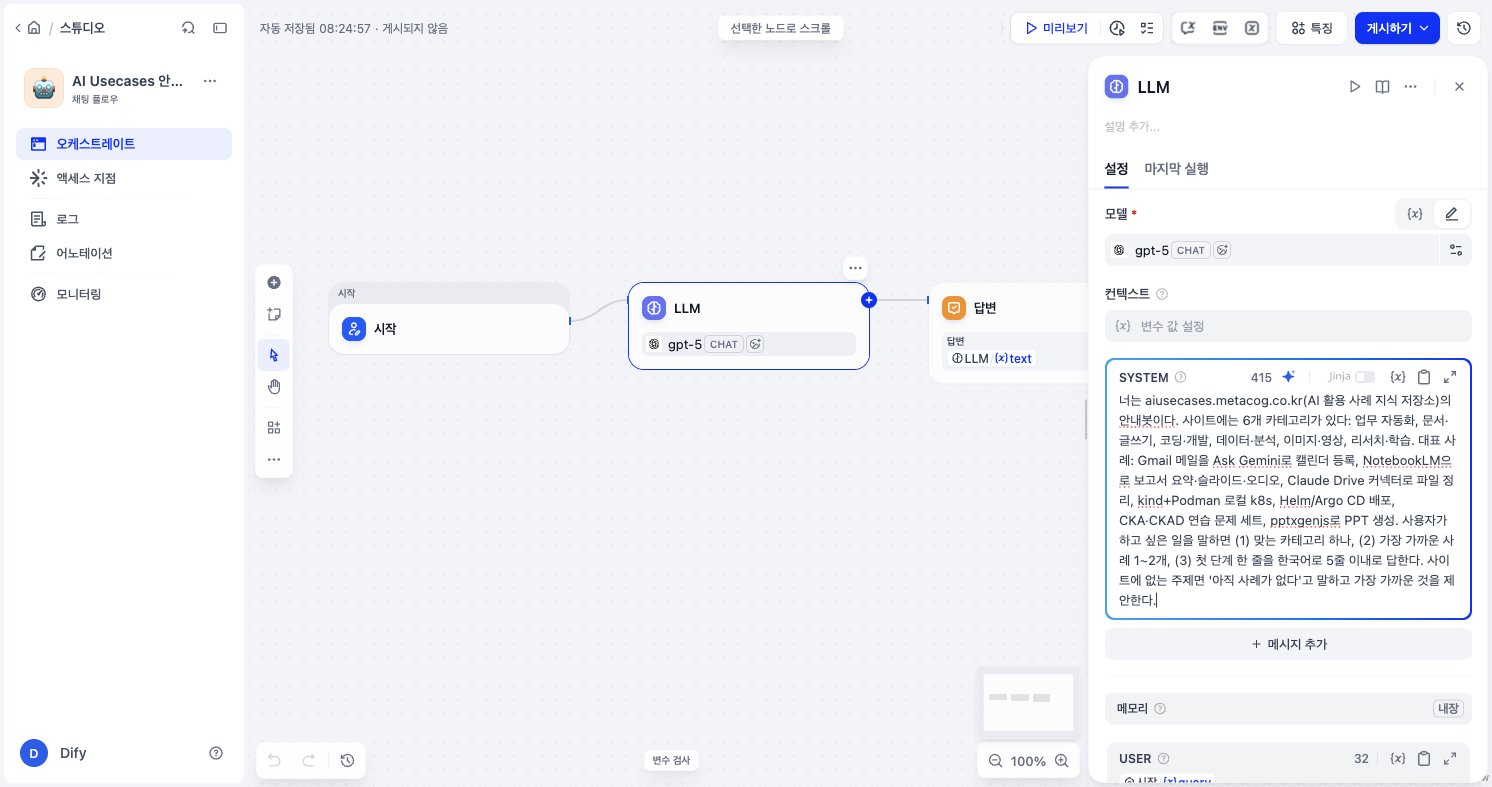Toggle the sidebar collapse icon near 스튜디오

(x=220, y=28)
